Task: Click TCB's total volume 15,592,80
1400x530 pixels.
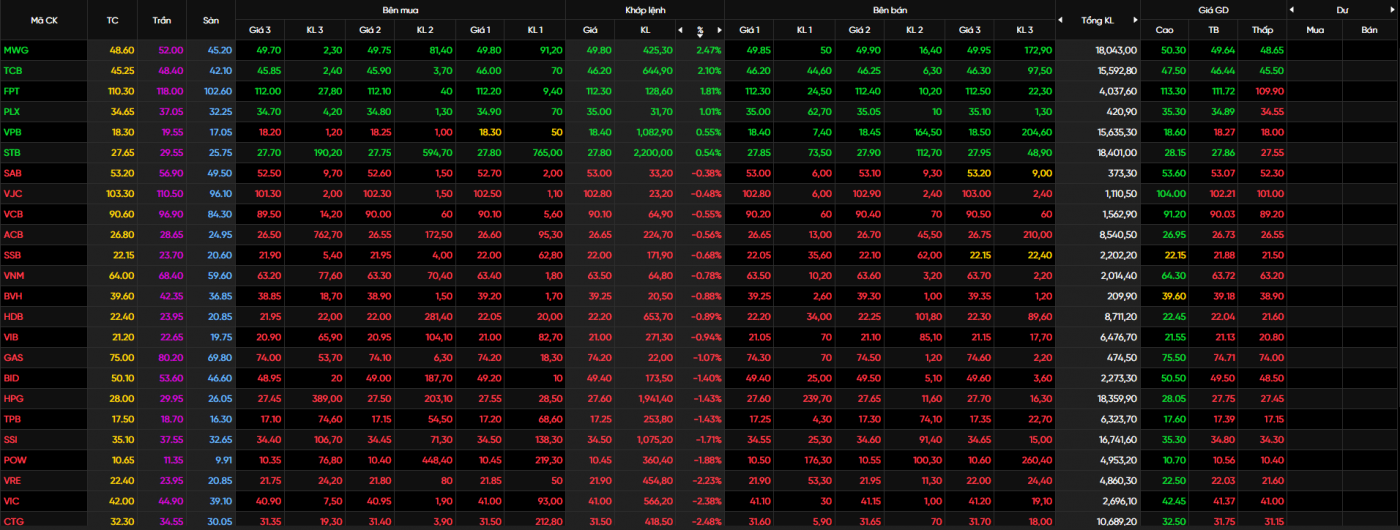Action: click(1115, 71)
